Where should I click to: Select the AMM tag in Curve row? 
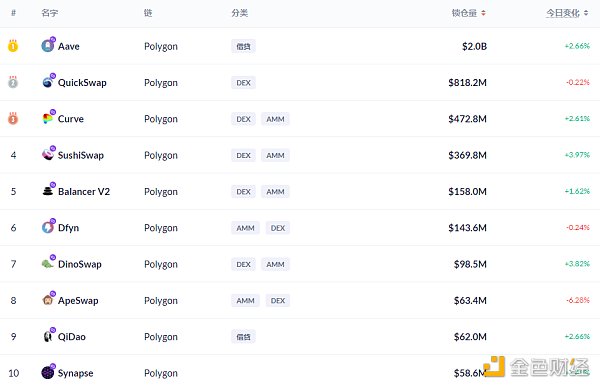(x=275, y=119)
